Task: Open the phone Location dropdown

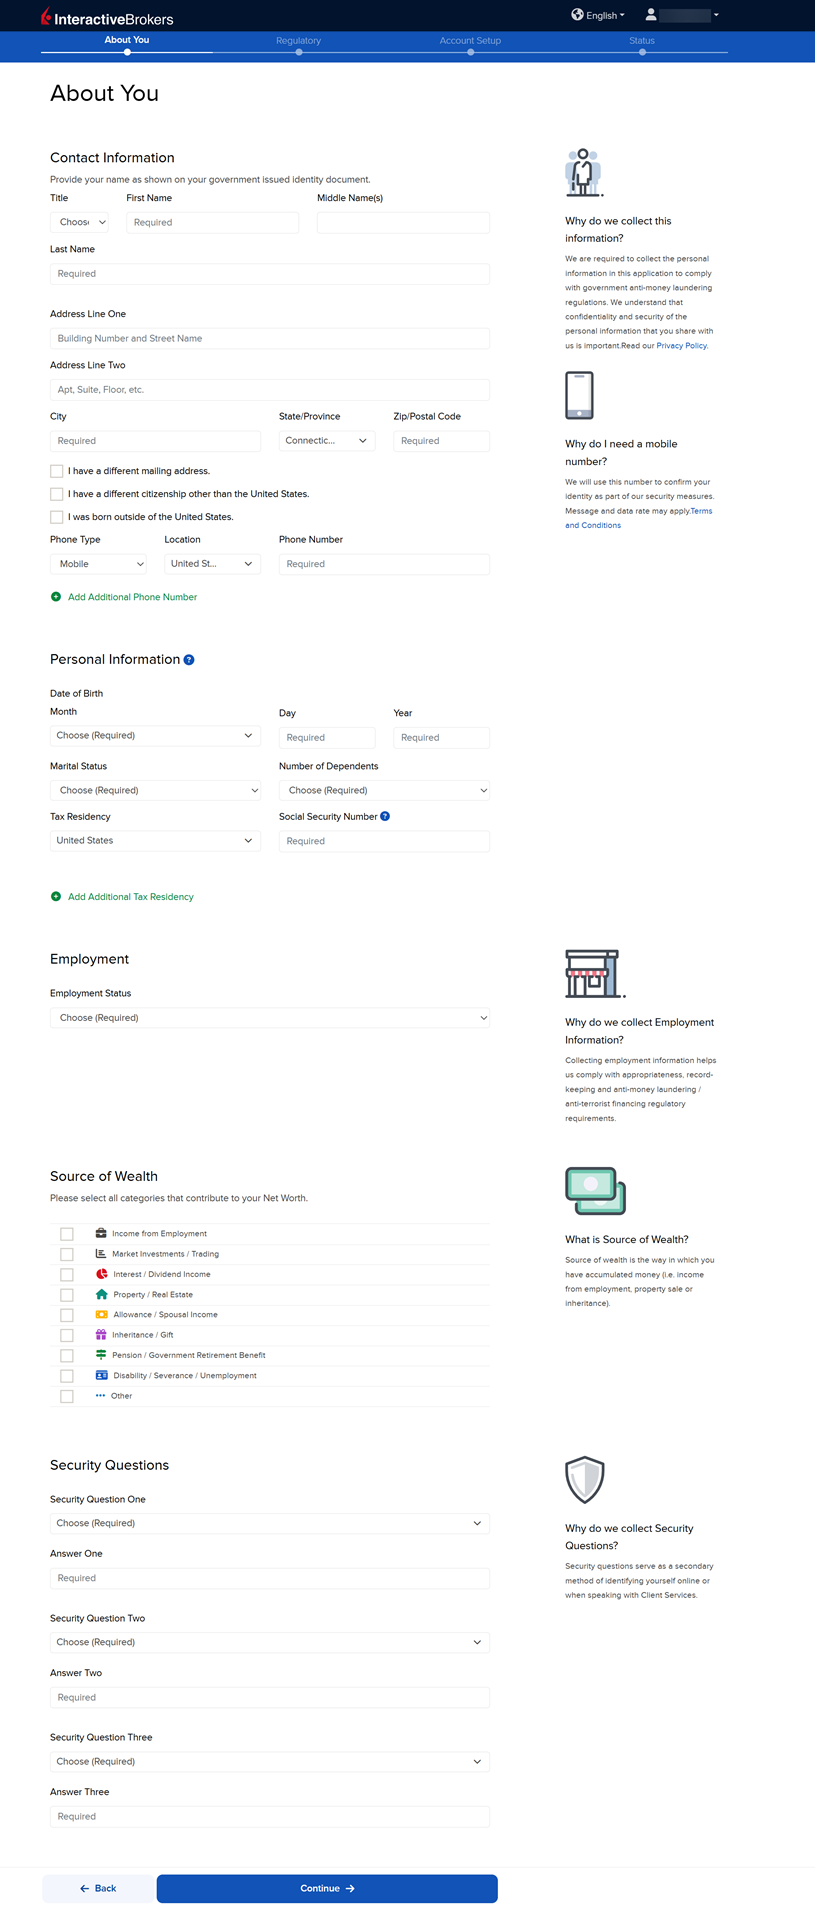Action: coord(212,564)
